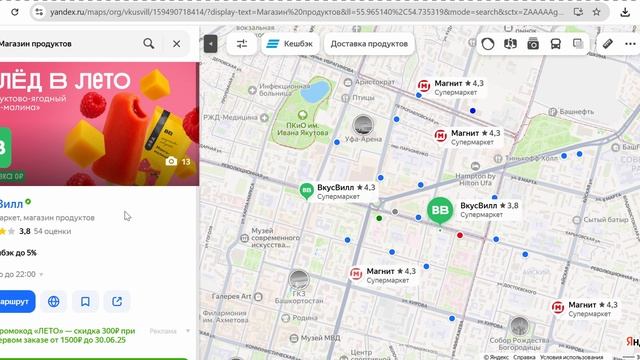Screen dimensions: 640x360
Task: Select ПКиО им. Ивана Якутова park label
Action: click(302, 129)
